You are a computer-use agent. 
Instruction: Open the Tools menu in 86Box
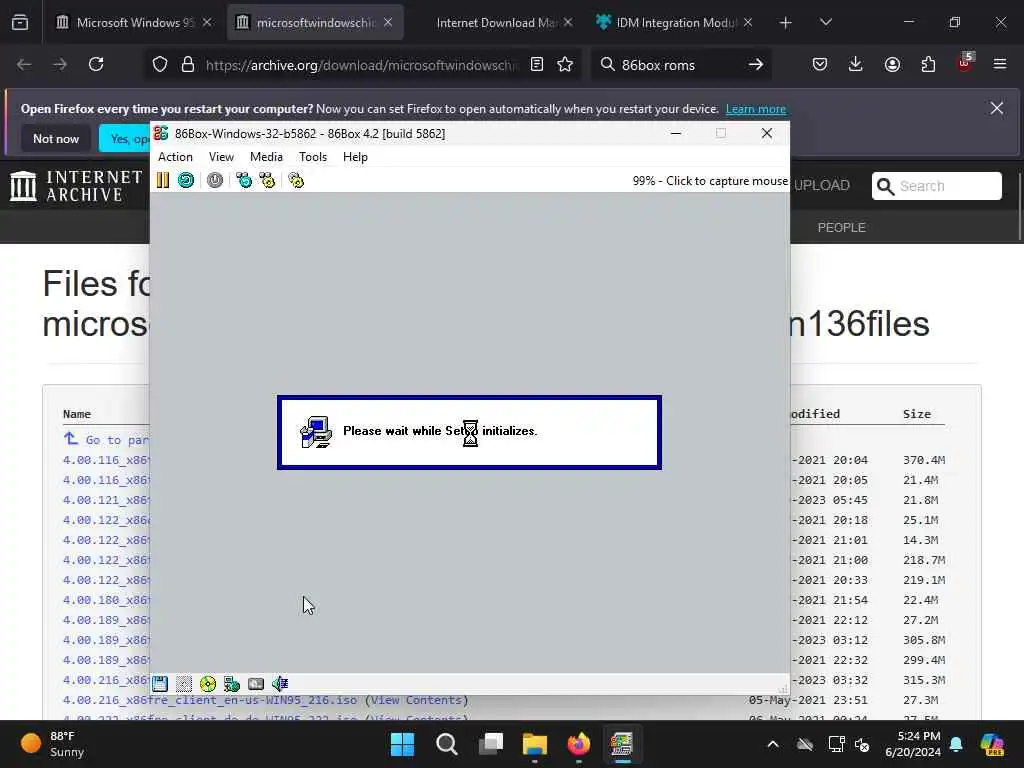(313, 157)
